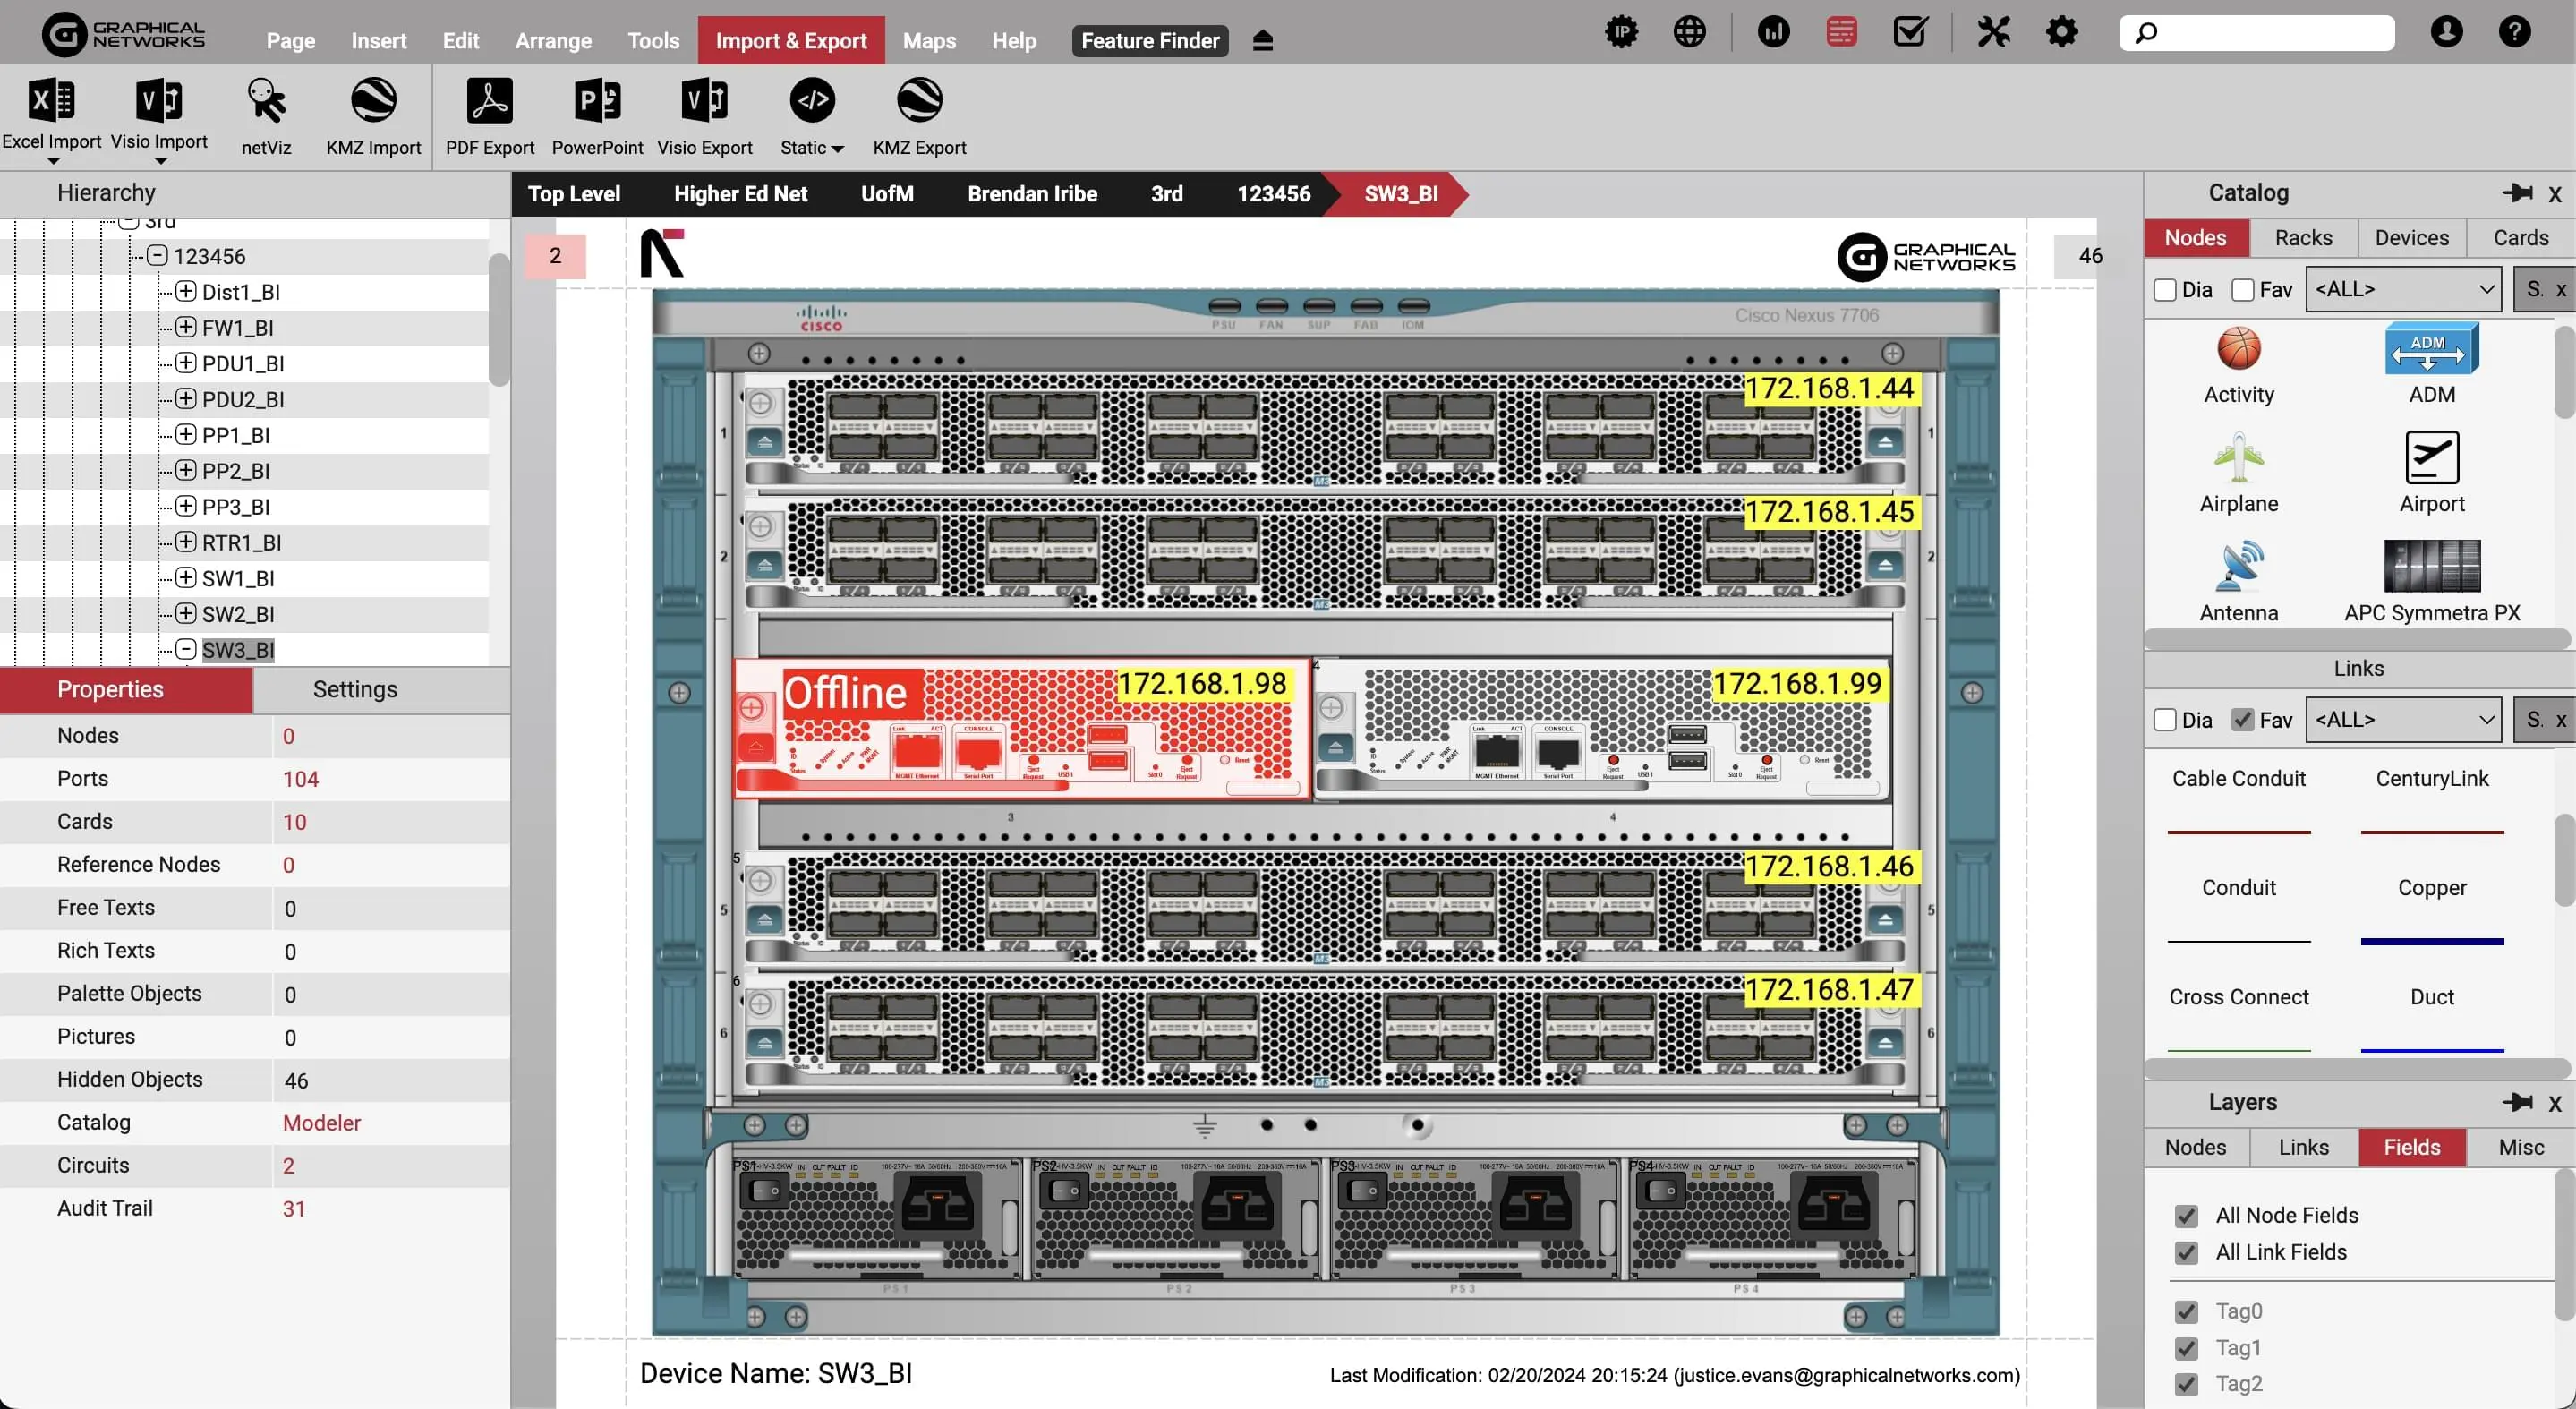Open the Audit Trail value 31
2576x1409 pixels.
[293, 1209]
